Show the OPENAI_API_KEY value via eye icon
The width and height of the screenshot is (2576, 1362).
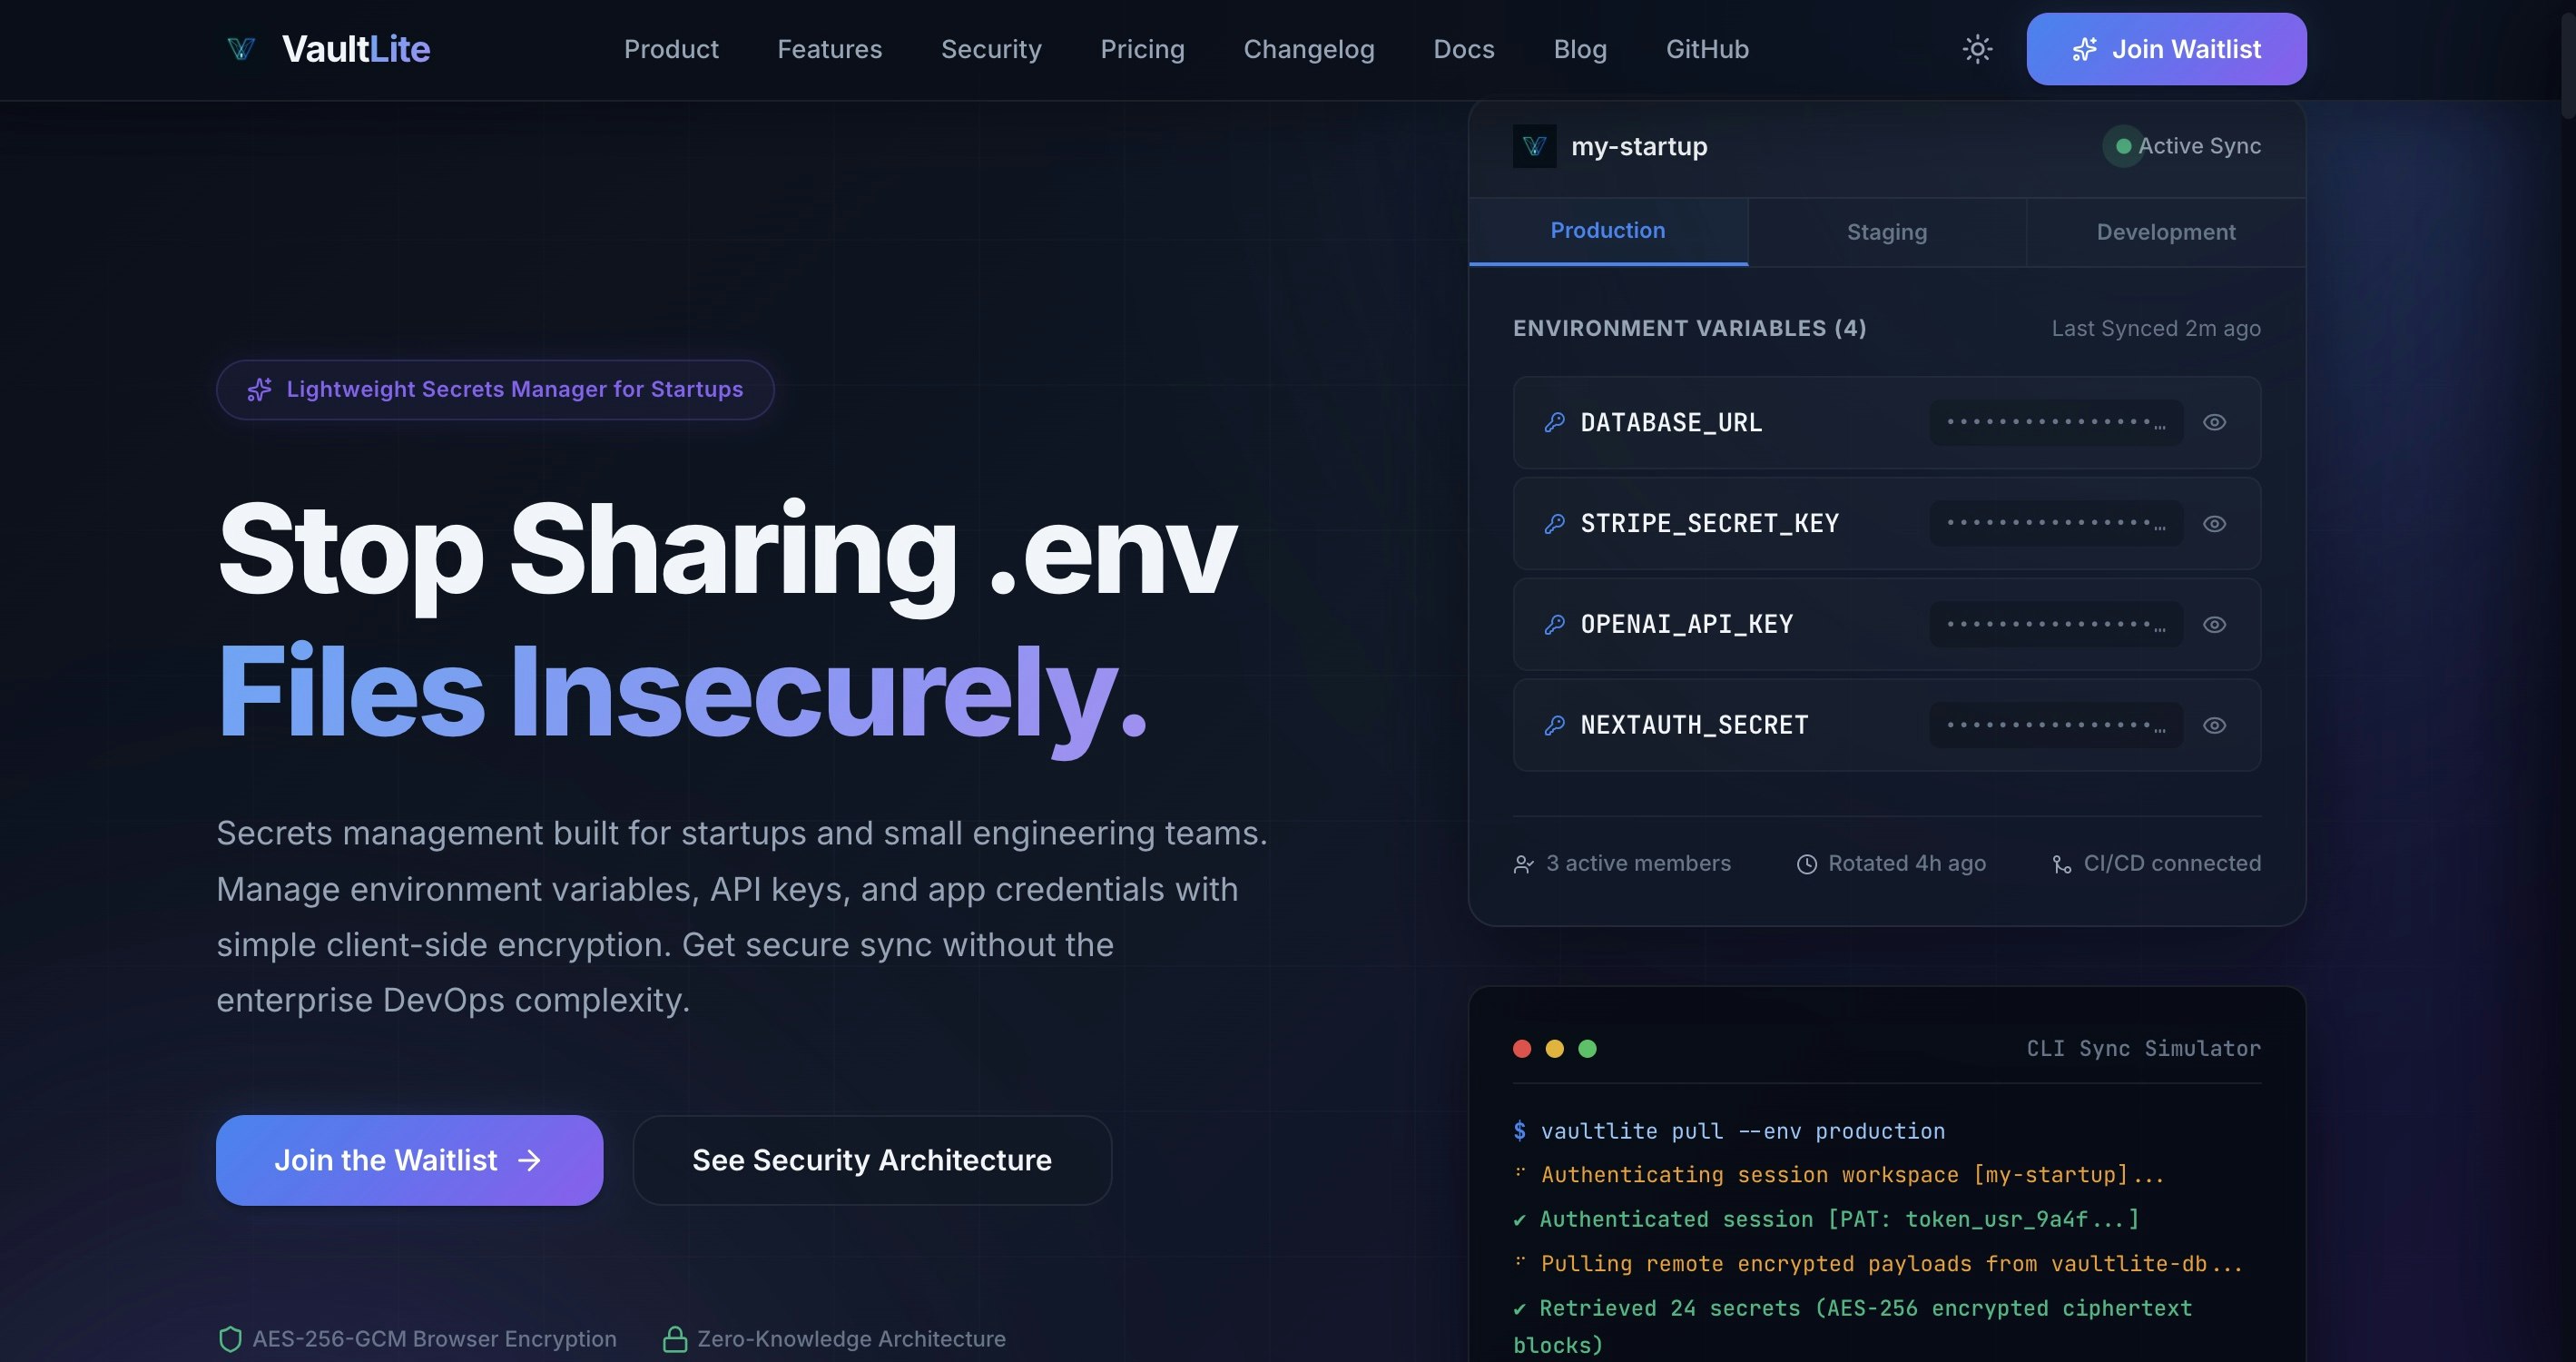pyautogui.click(x=2214, y=624)
